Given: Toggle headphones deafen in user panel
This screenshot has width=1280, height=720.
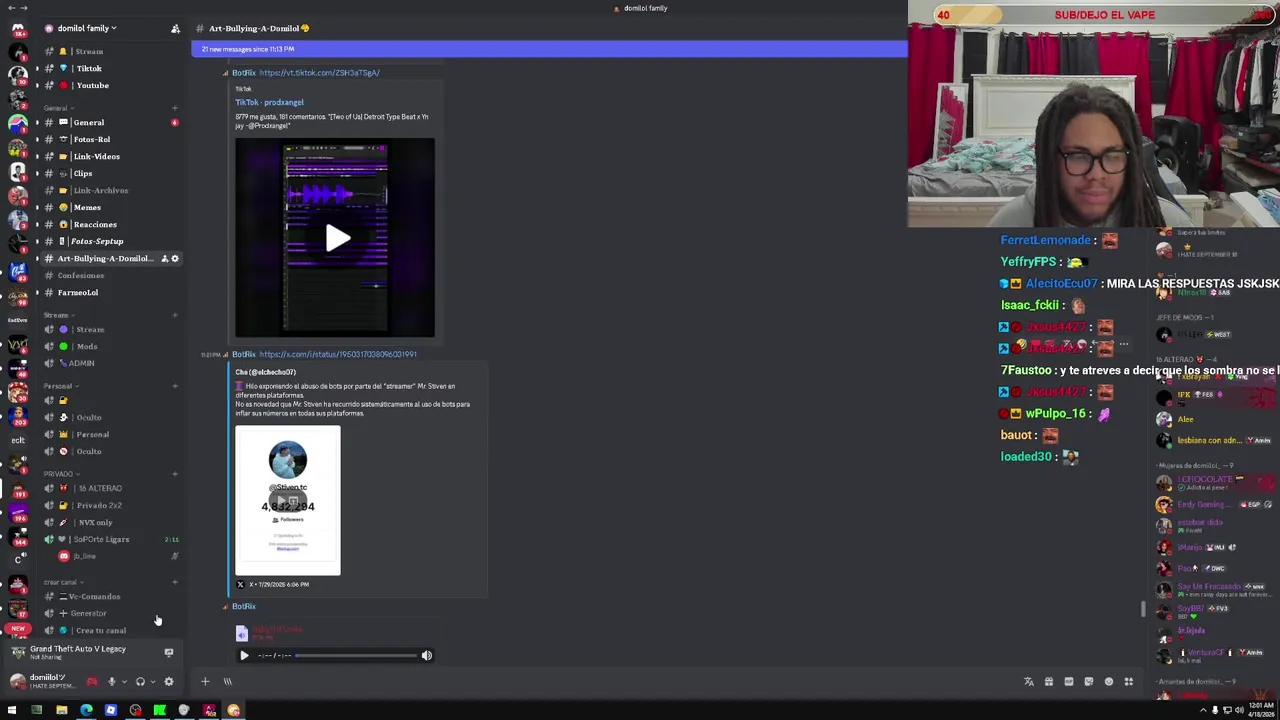Looking at the screenshot, I should click(140, 682).
